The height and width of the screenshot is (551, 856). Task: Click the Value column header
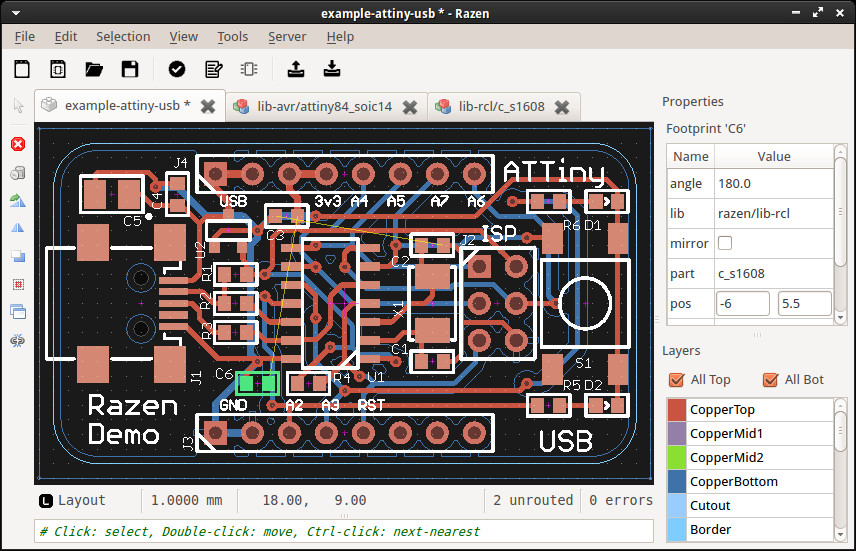click(774, 157)
